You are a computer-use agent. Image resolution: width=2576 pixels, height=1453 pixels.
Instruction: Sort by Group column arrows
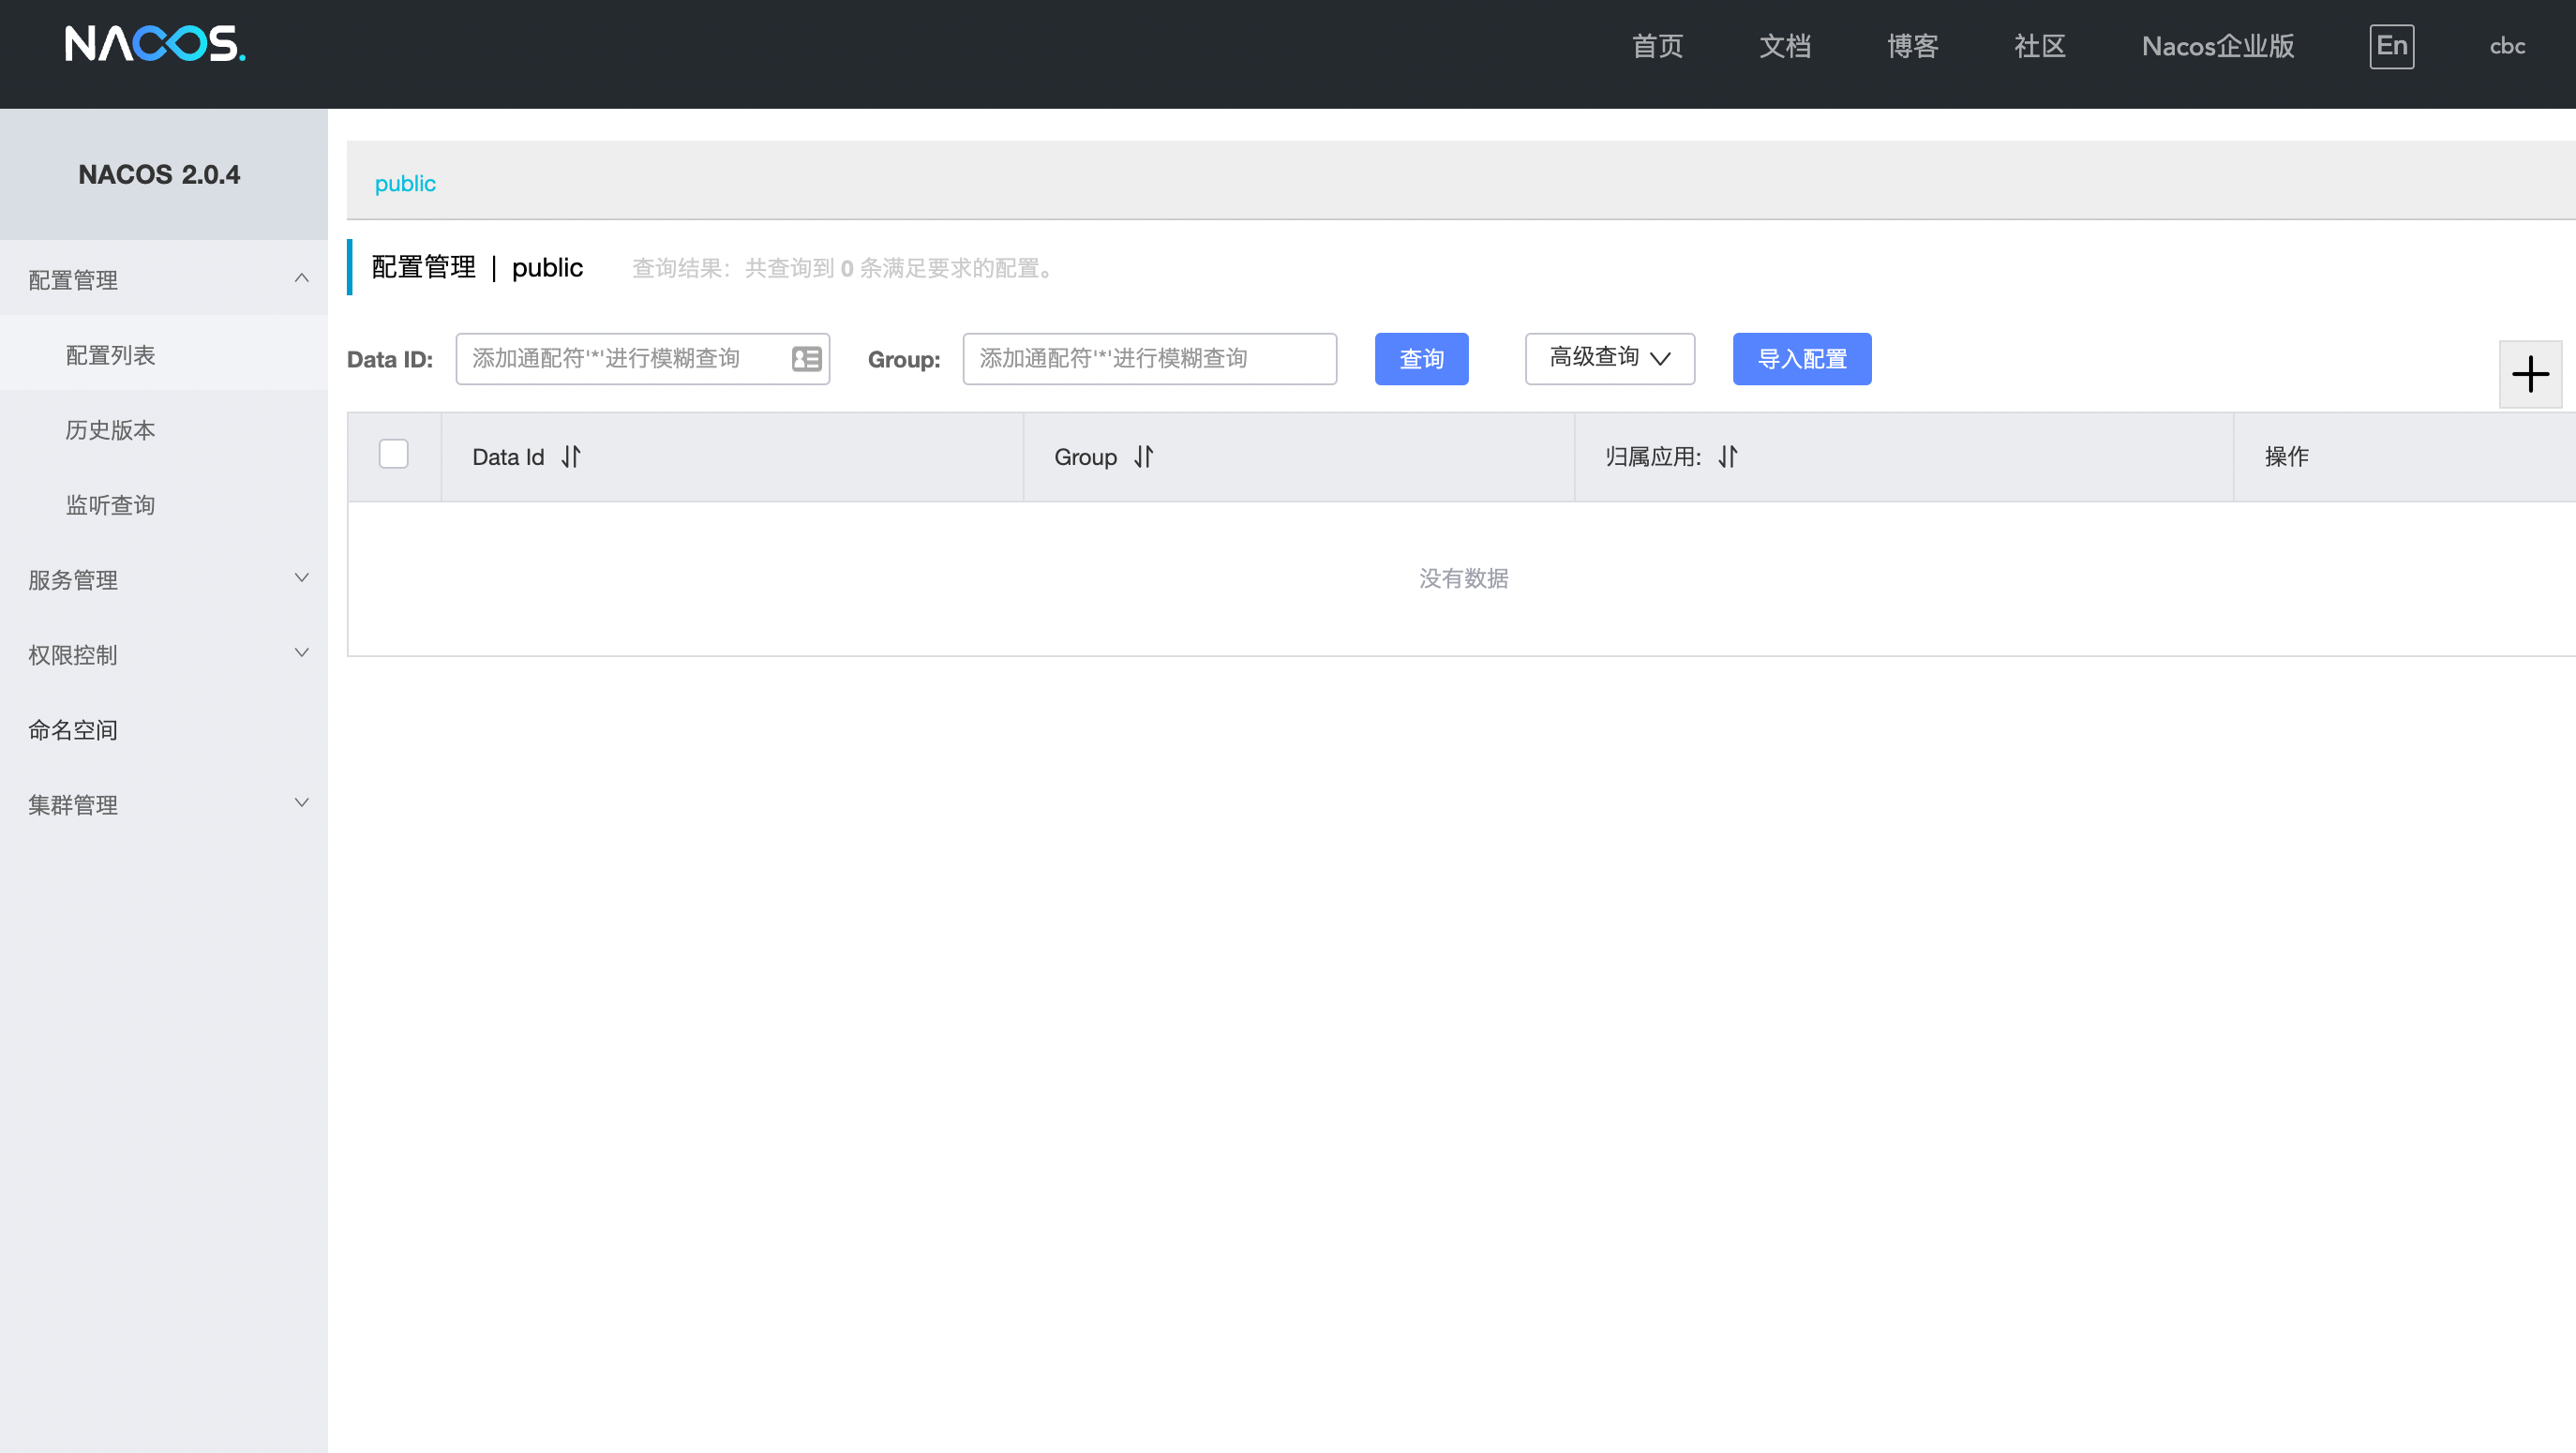(x=1144, y=457)
